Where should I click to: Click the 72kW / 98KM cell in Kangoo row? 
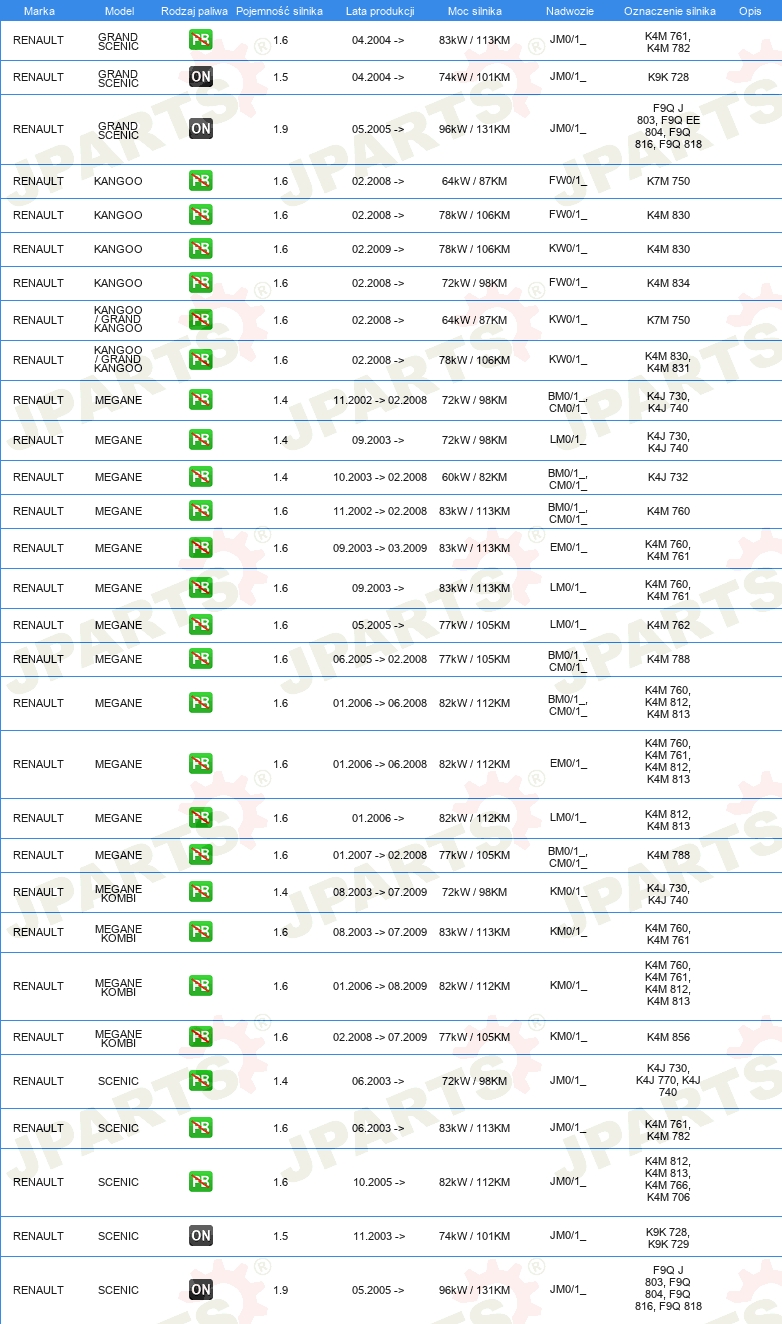click(474, 283)
